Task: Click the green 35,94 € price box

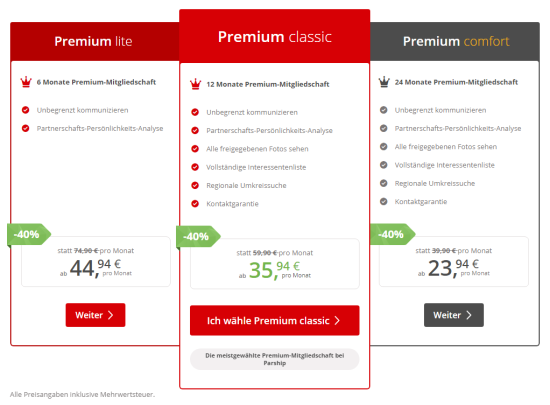Action: point(275,264)
